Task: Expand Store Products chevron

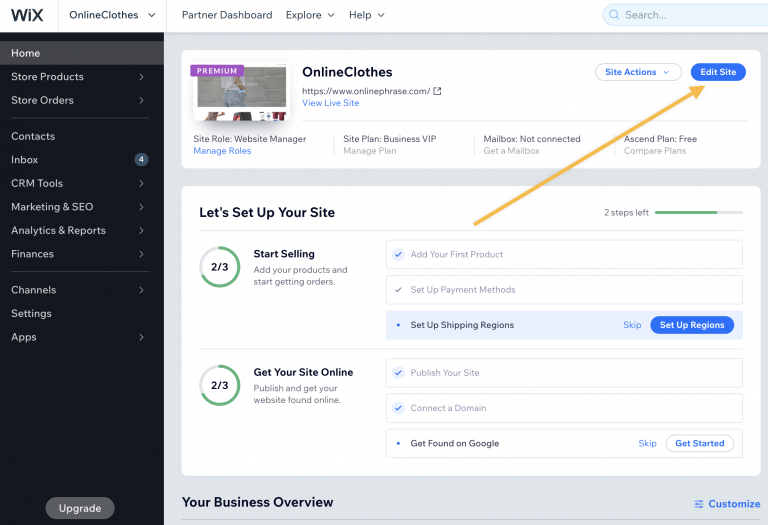Action: pos(141,77)
